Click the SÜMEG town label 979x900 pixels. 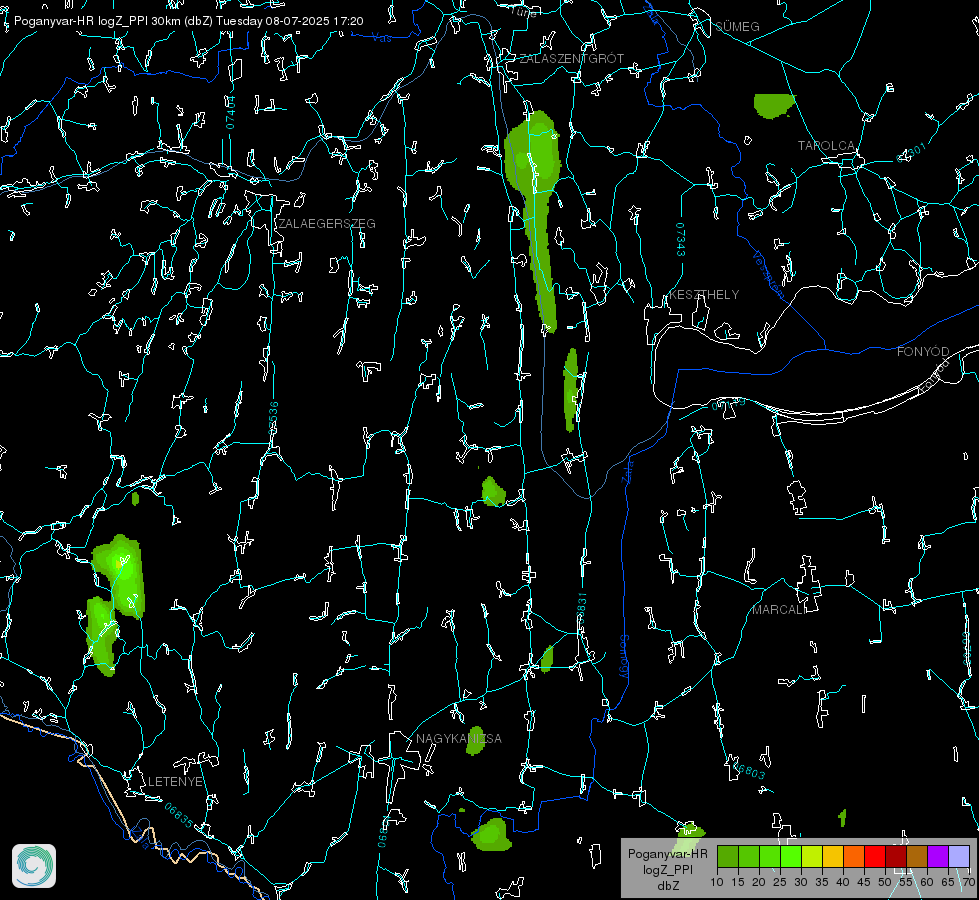[737, 26]
